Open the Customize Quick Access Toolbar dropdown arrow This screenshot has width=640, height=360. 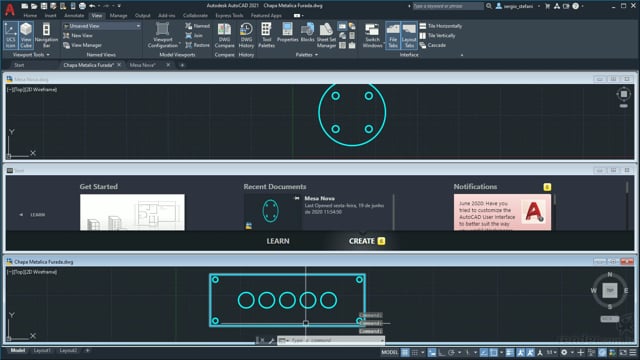(x=119, y=6)
